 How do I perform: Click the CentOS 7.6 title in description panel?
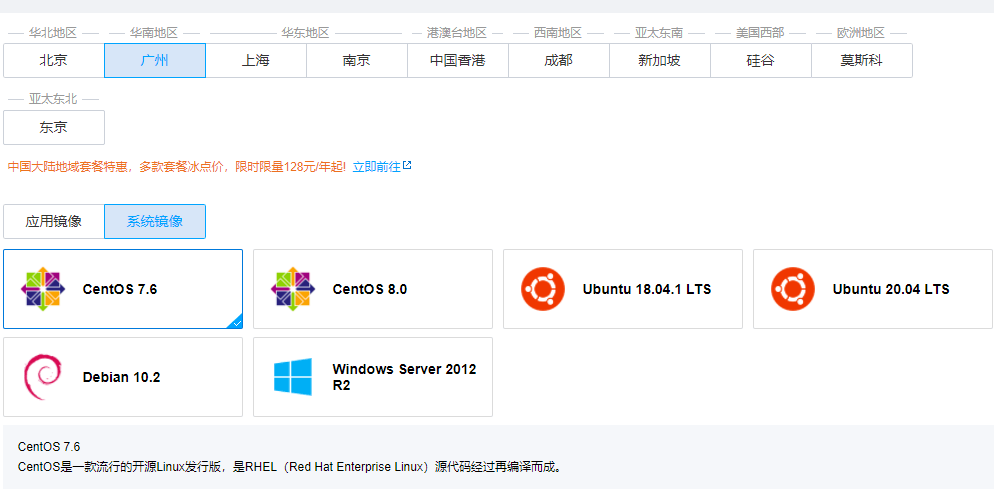pyautogui.click(x=49, y=447)
